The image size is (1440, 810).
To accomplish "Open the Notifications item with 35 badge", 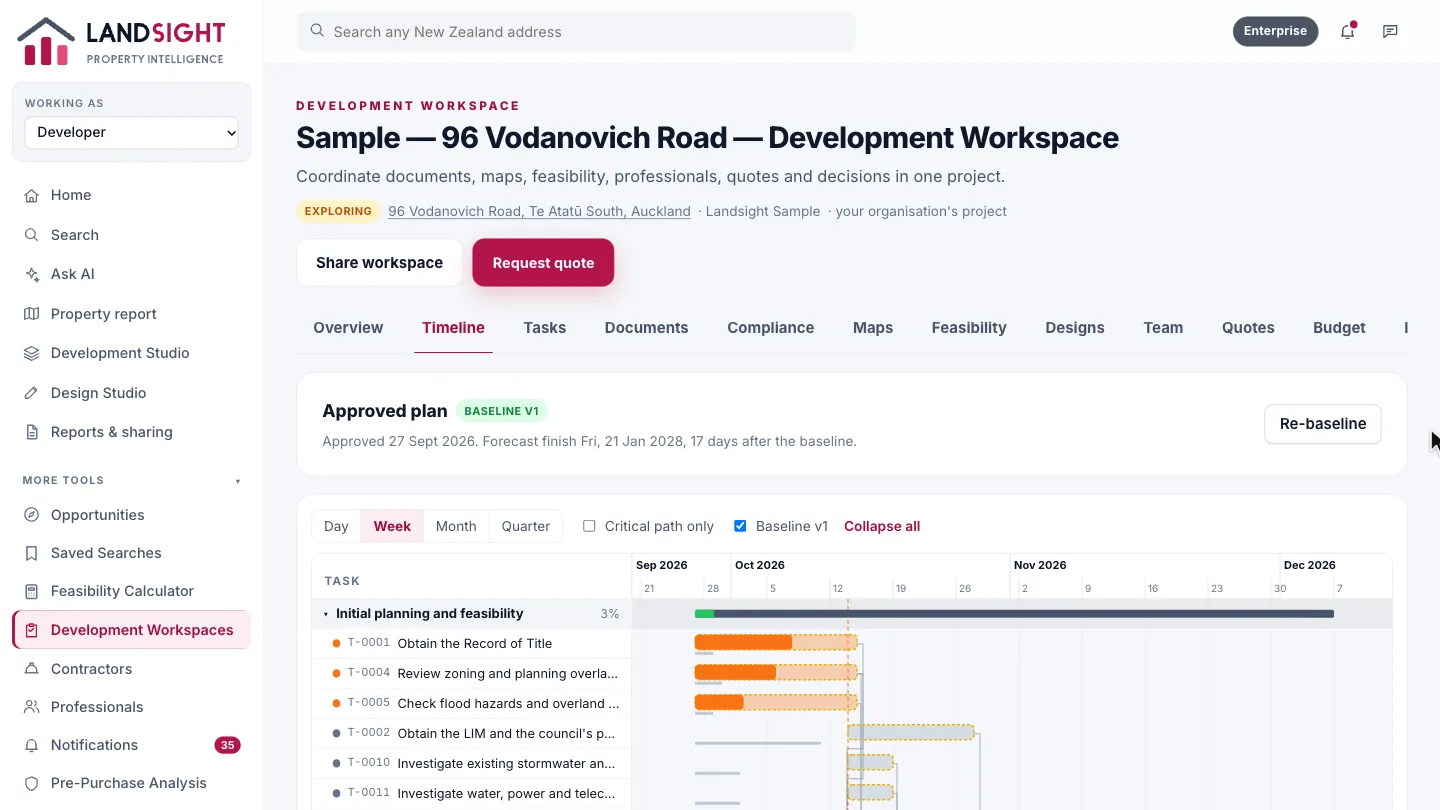I will click(x=132, y=745).
